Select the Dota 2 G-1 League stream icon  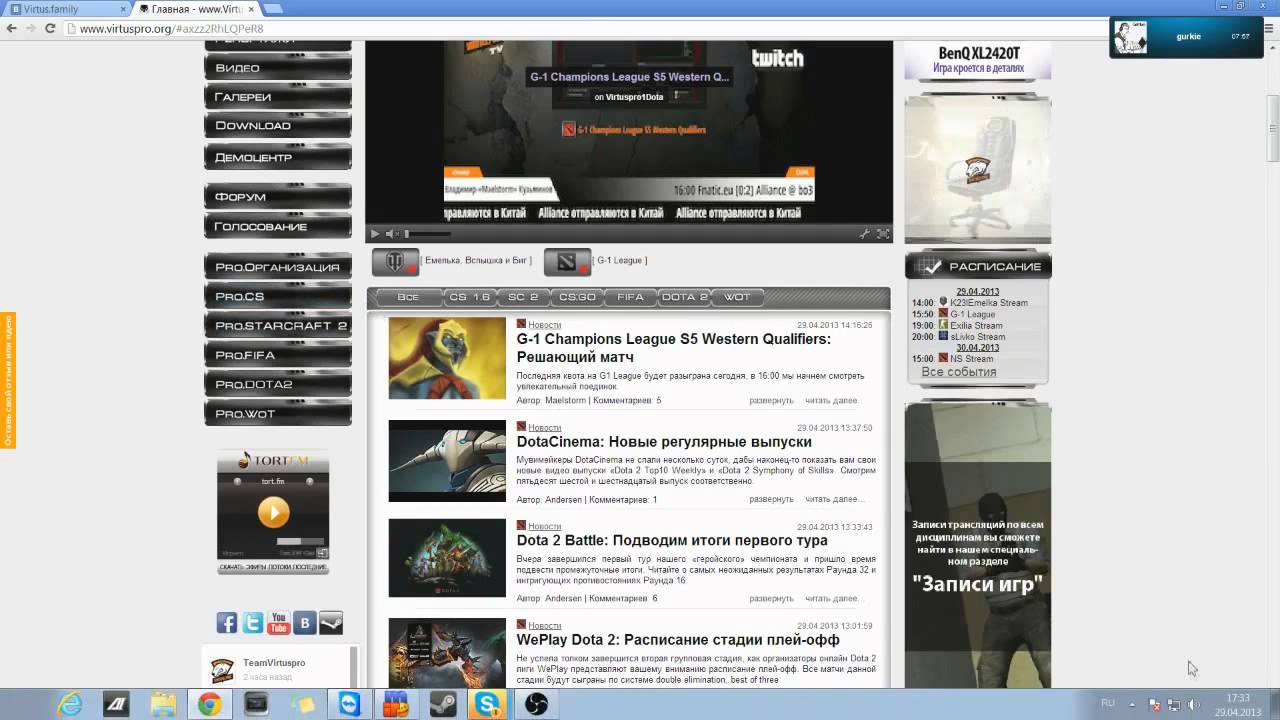pos(568,262)
